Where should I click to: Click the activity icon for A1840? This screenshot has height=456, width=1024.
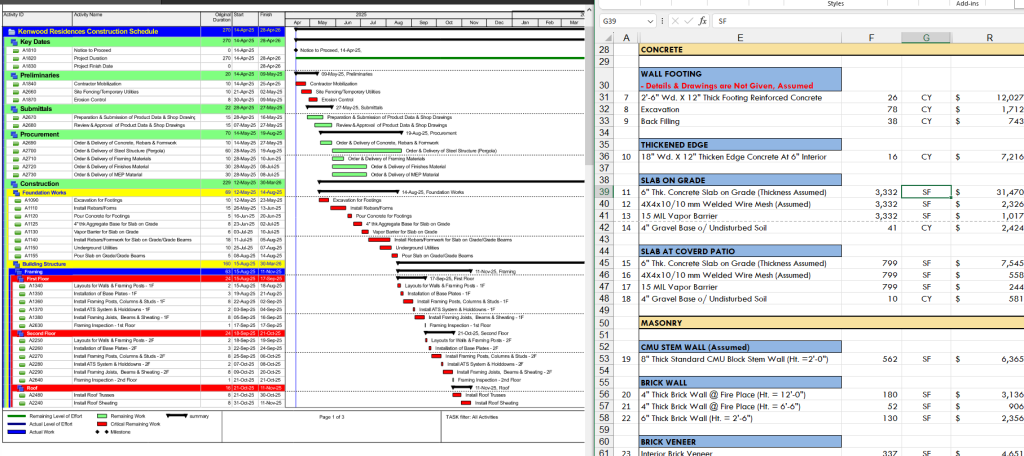pyautogui.click(x=16, y=84)
